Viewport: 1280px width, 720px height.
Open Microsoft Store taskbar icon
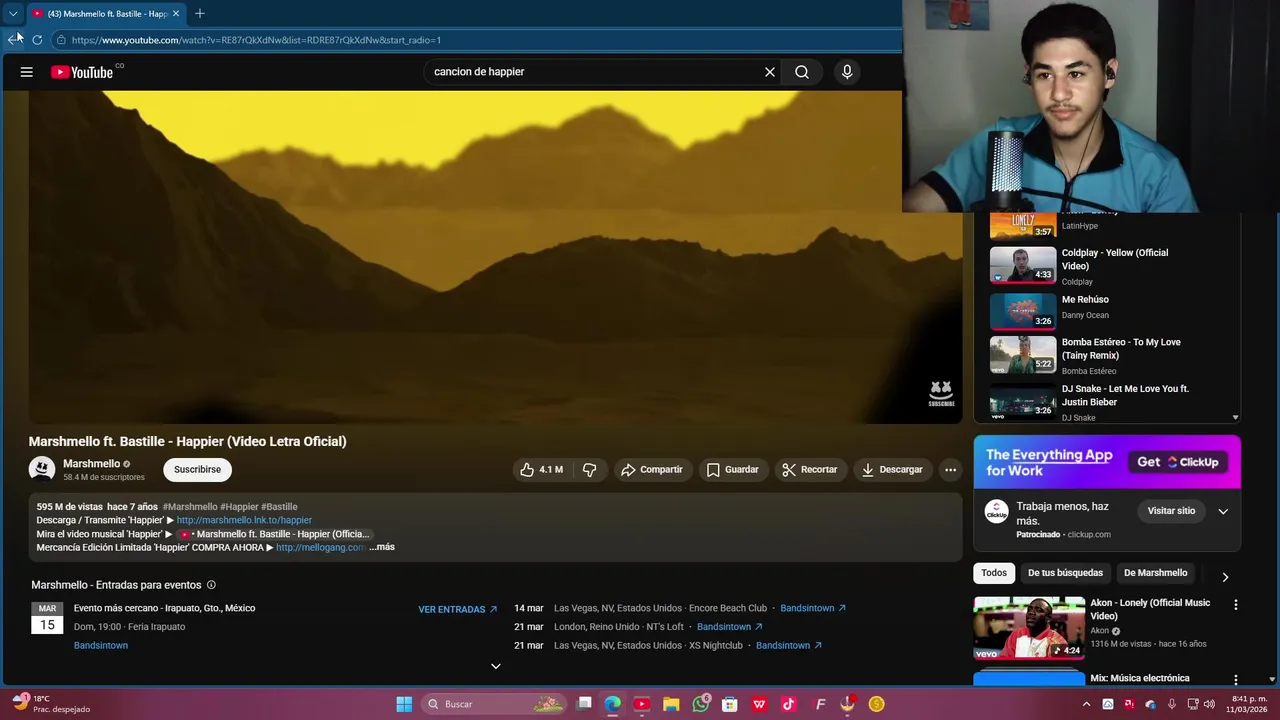730,704
